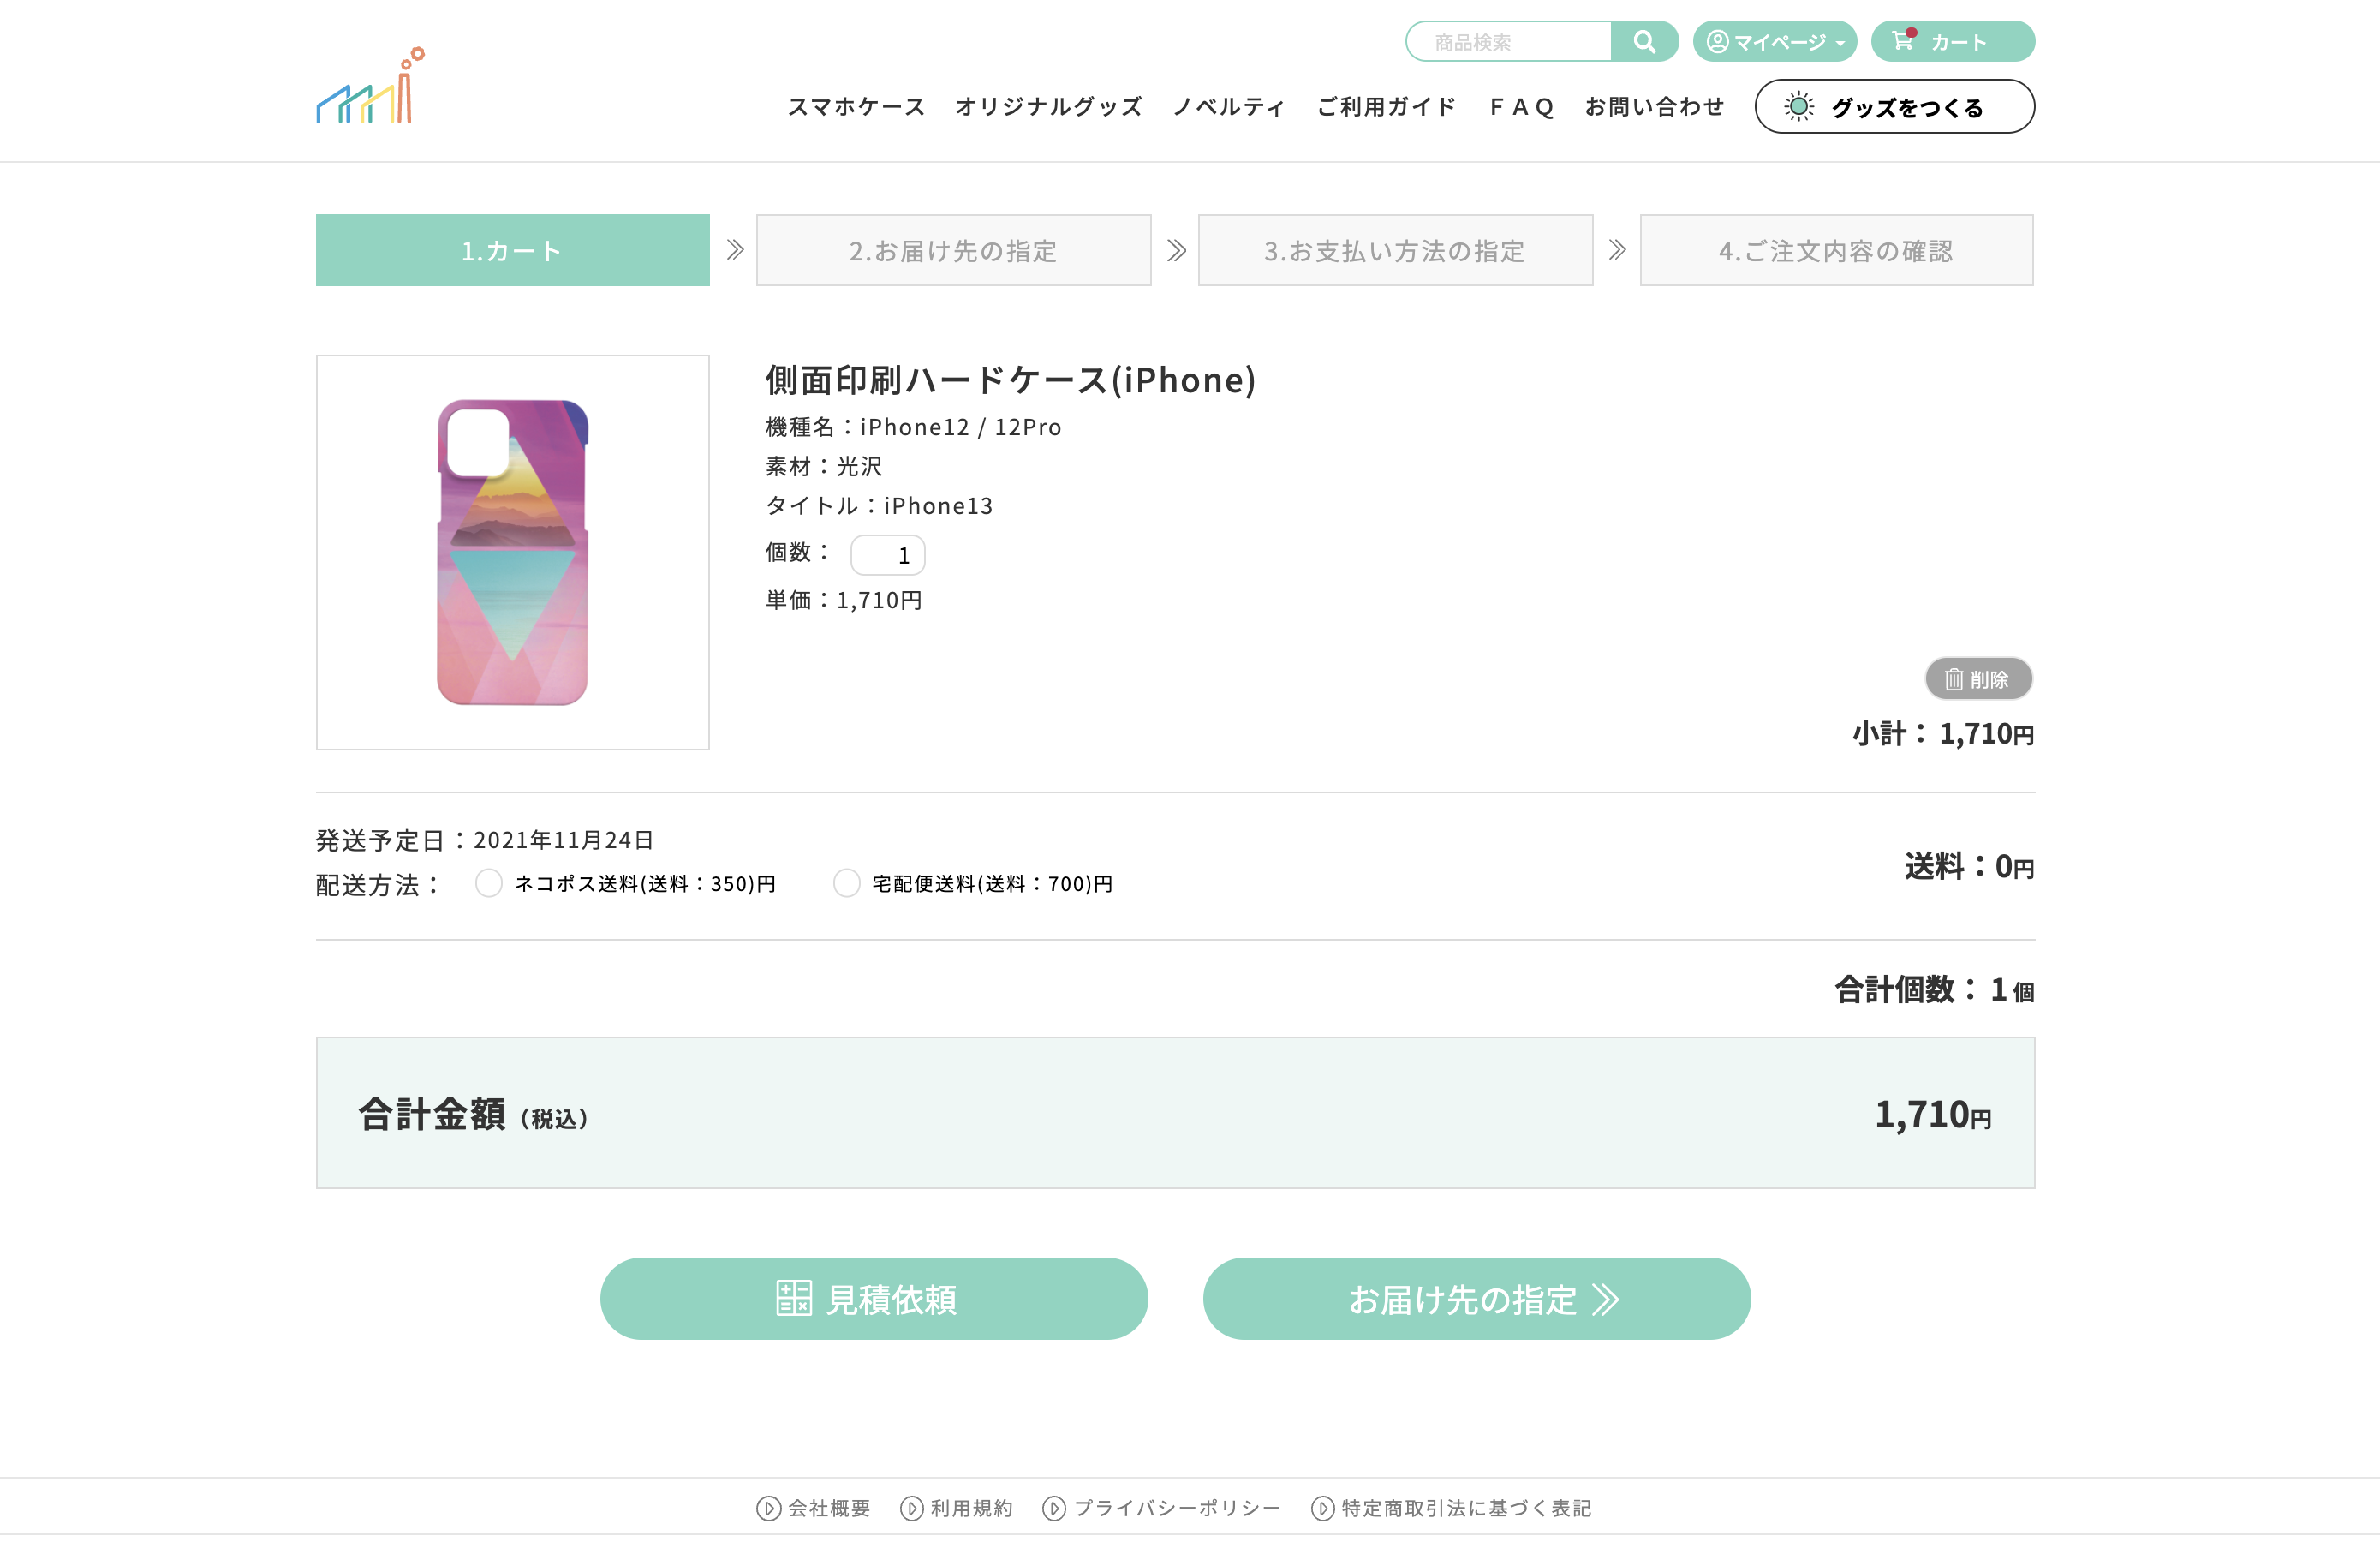Click the trash 削除 delete button
2380x1542 pixels.
point(1978,679)
